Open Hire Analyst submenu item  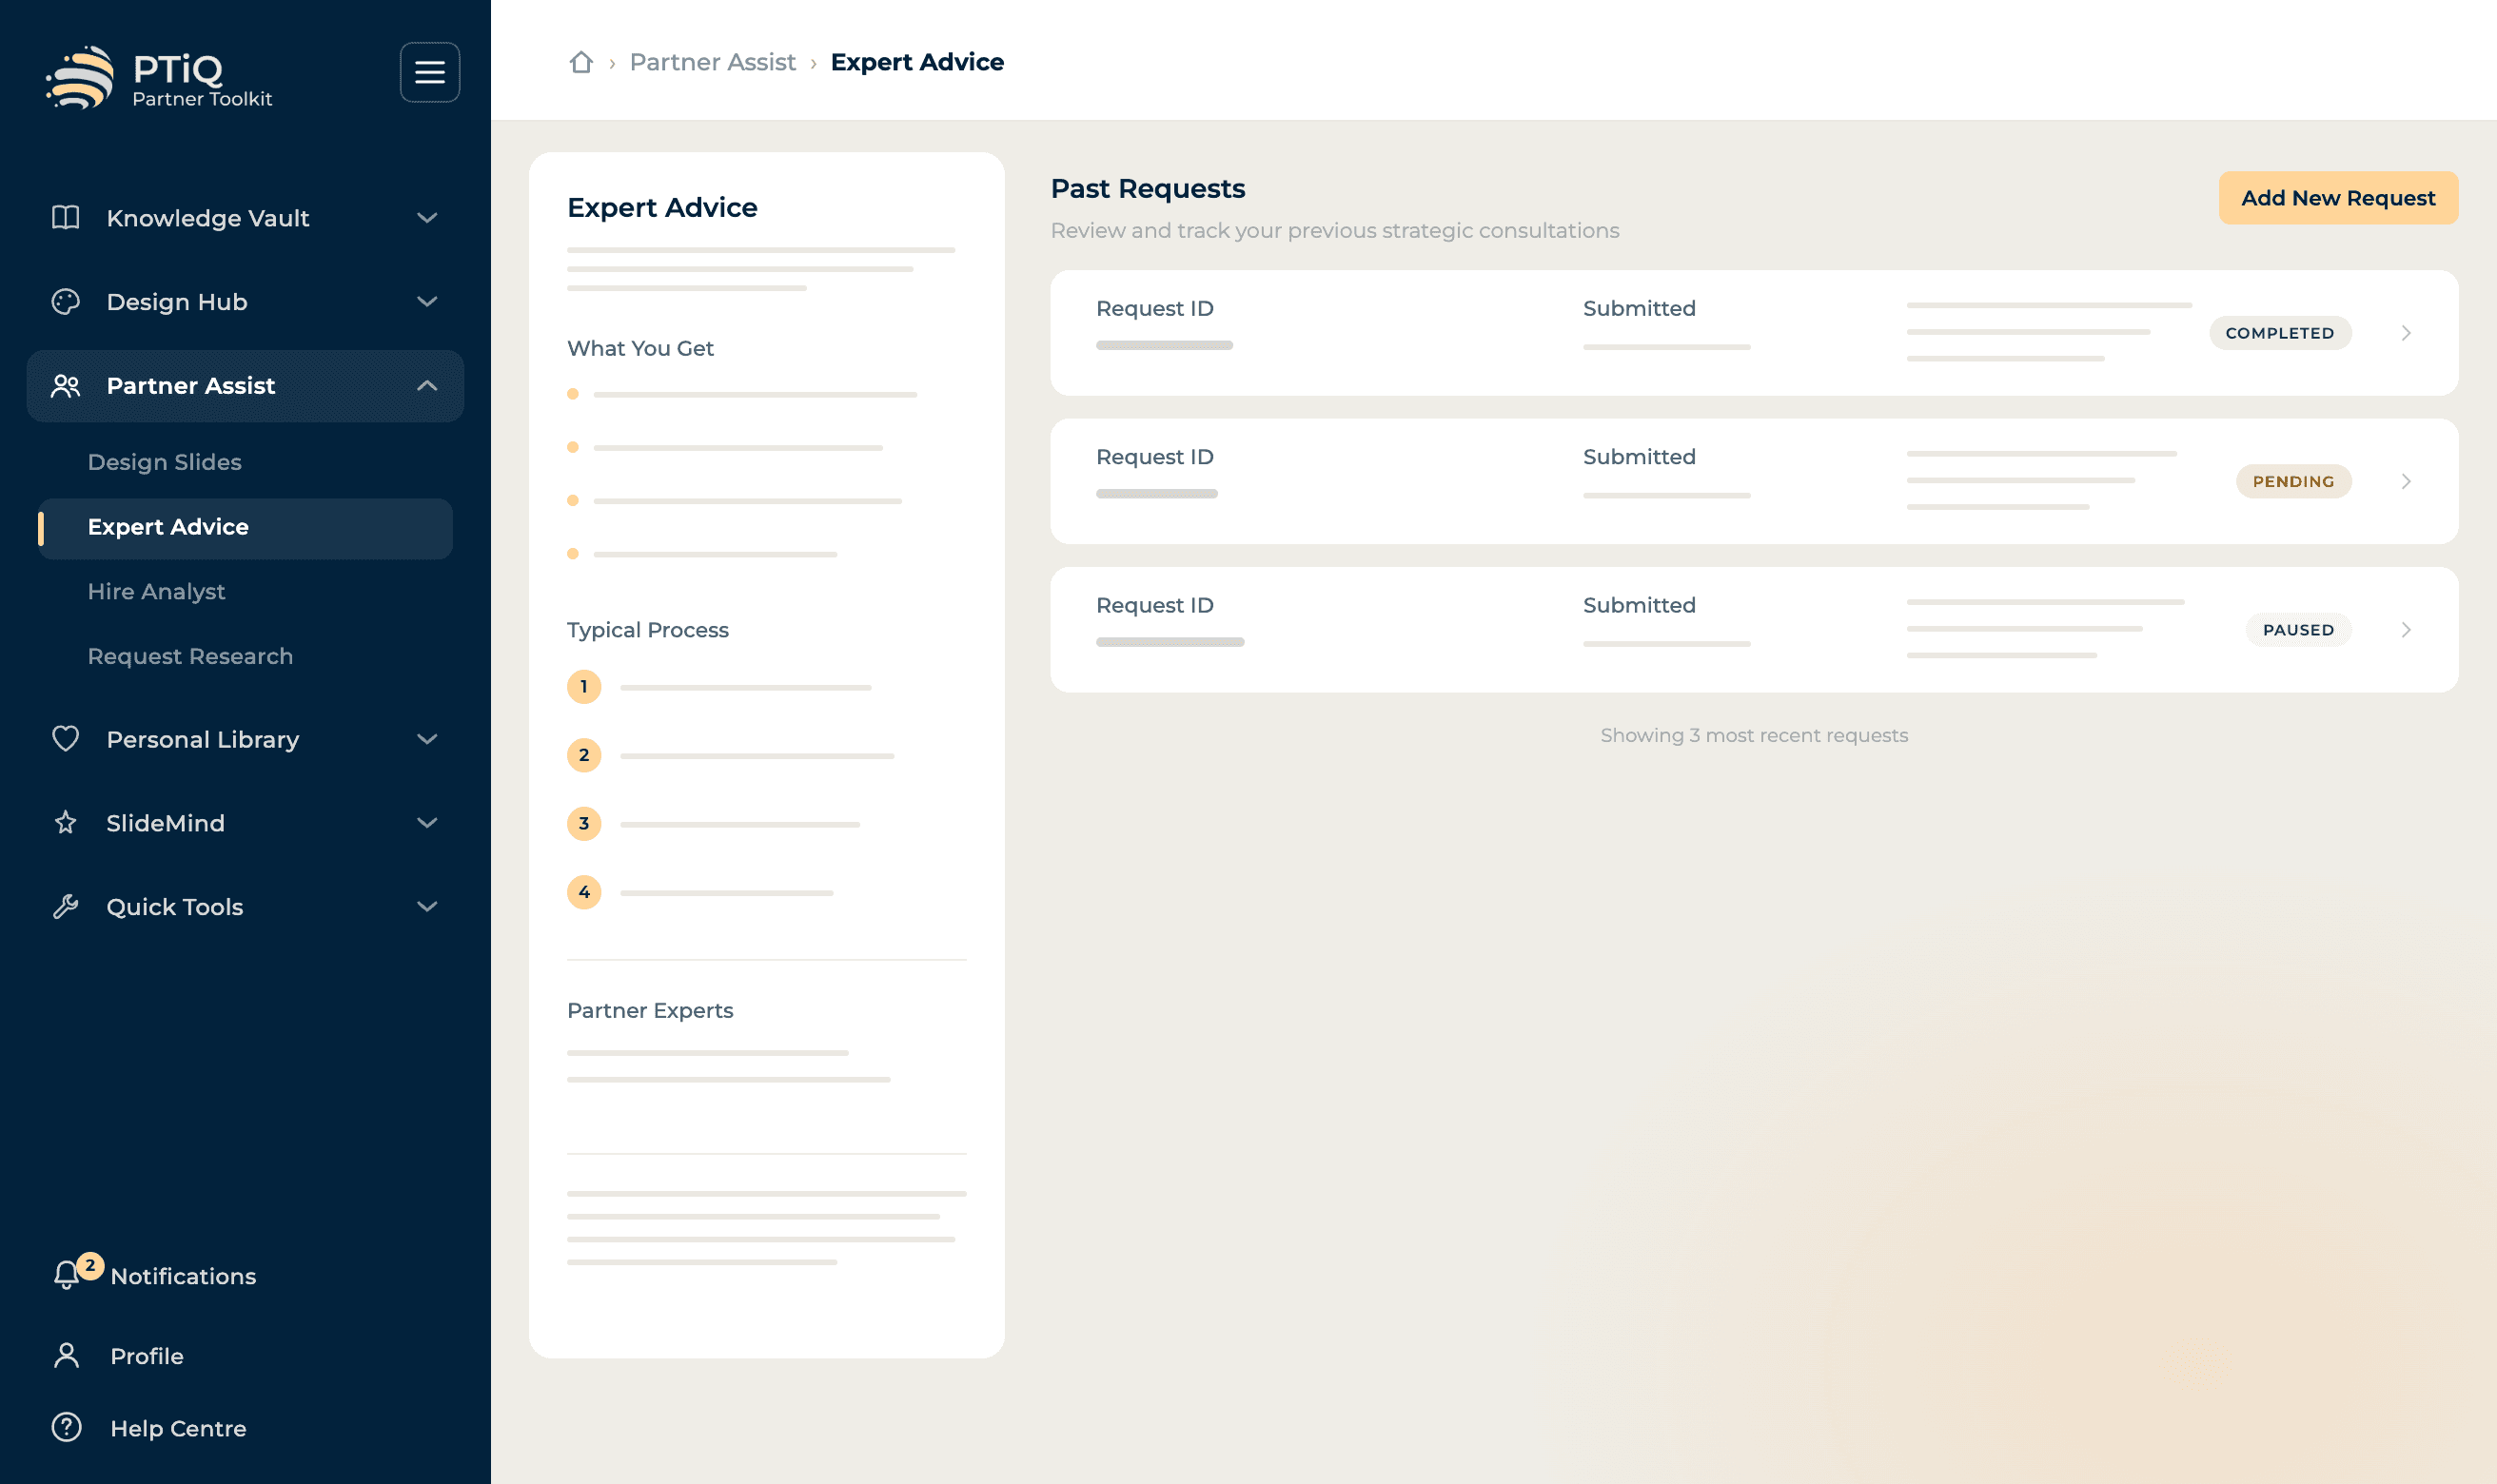(156, 592)
